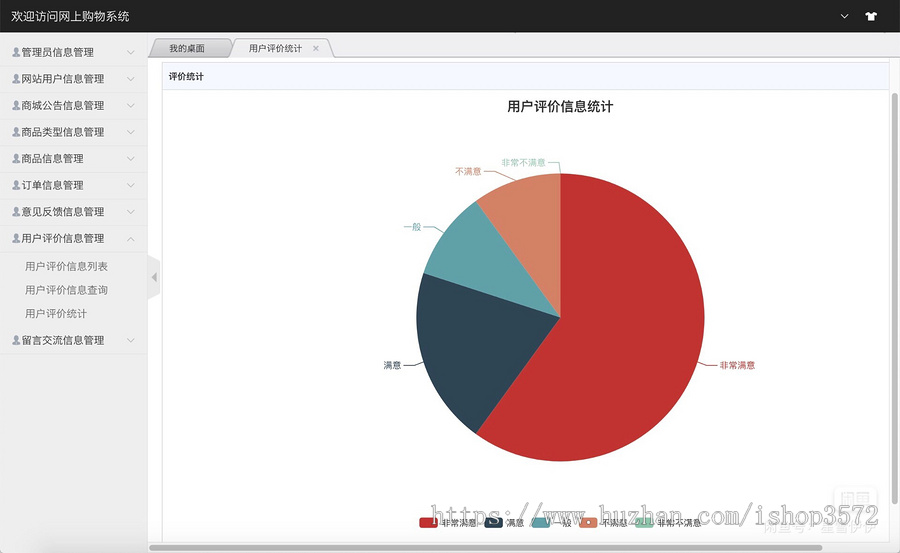This screenshot has width=900, height=553.
Task: Open the header dropdown arrow beside the shirt icon
Action: pos(844,16)
